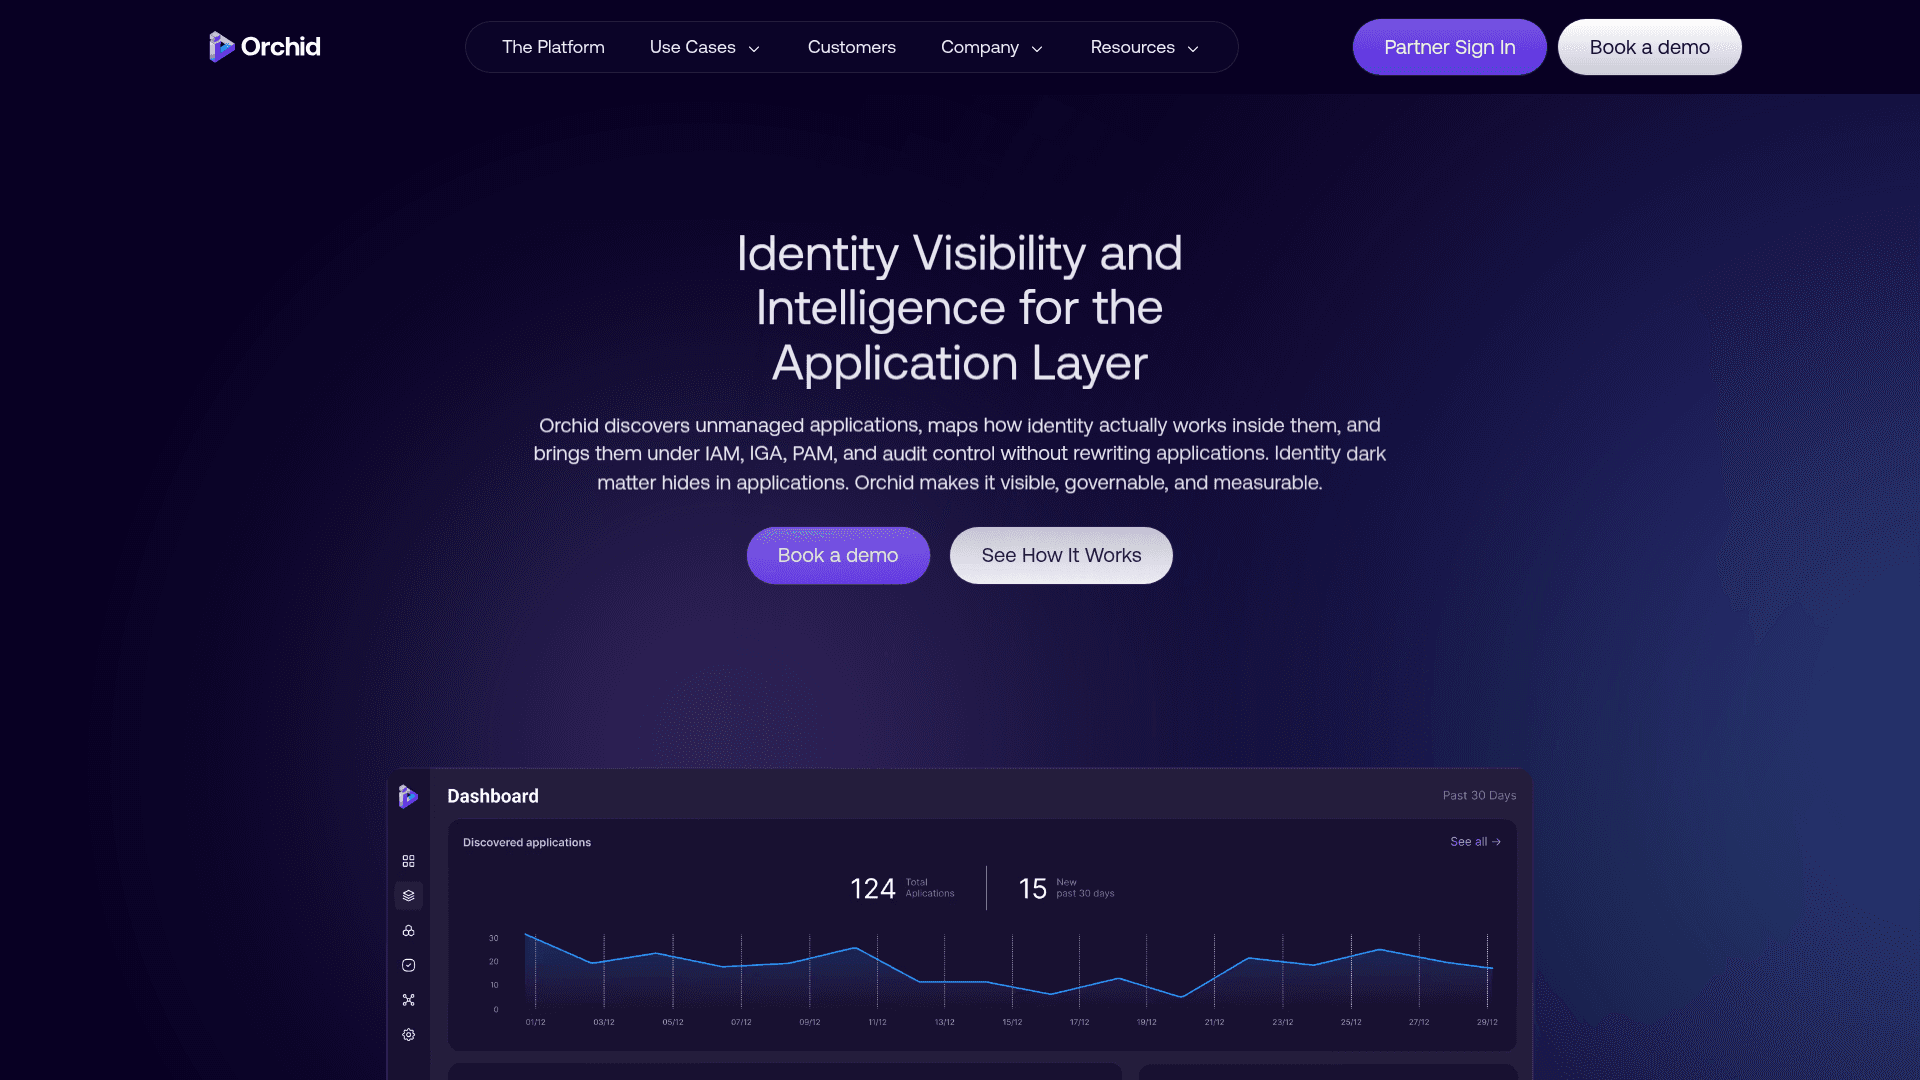
Task: Click See How It Works button
Action: (x=1061, y=555)
